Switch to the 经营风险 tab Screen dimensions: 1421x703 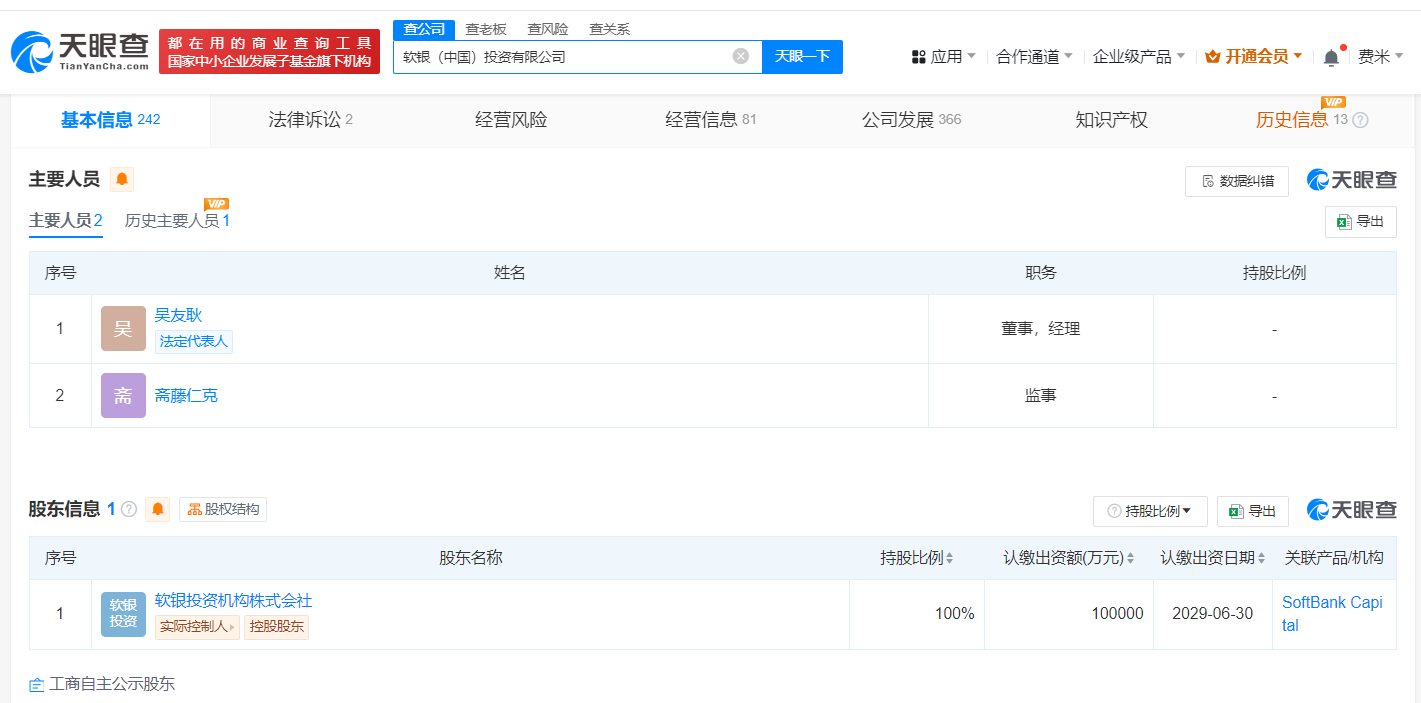tap(511, 120)
